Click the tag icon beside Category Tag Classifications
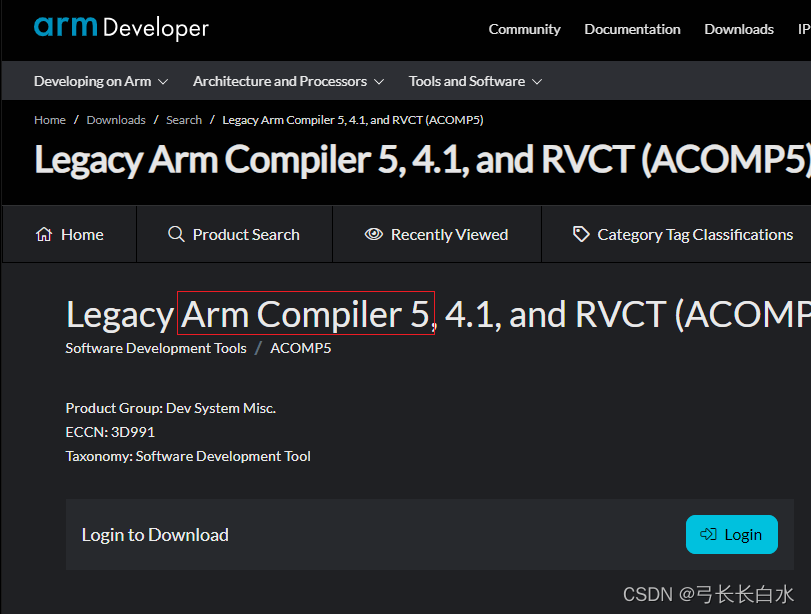The image size is (811, 614). (x=581, y=234)
